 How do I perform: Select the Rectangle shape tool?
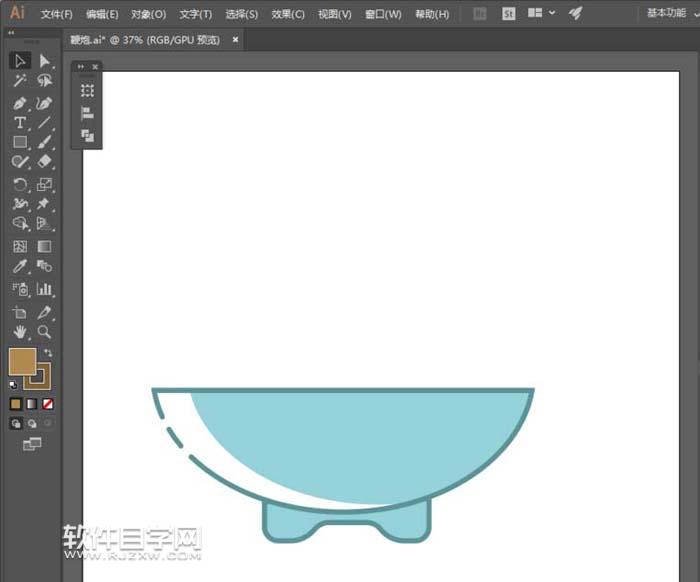tap(20, 142)
